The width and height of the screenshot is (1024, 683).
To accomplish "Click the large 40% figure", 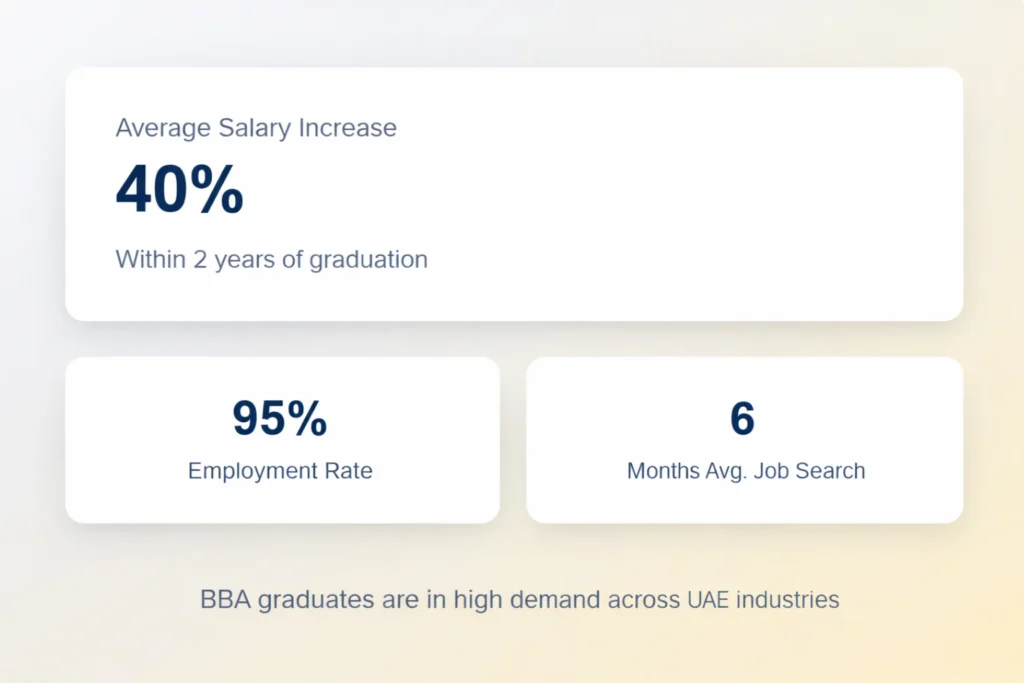I will click(x=180, y=190).
